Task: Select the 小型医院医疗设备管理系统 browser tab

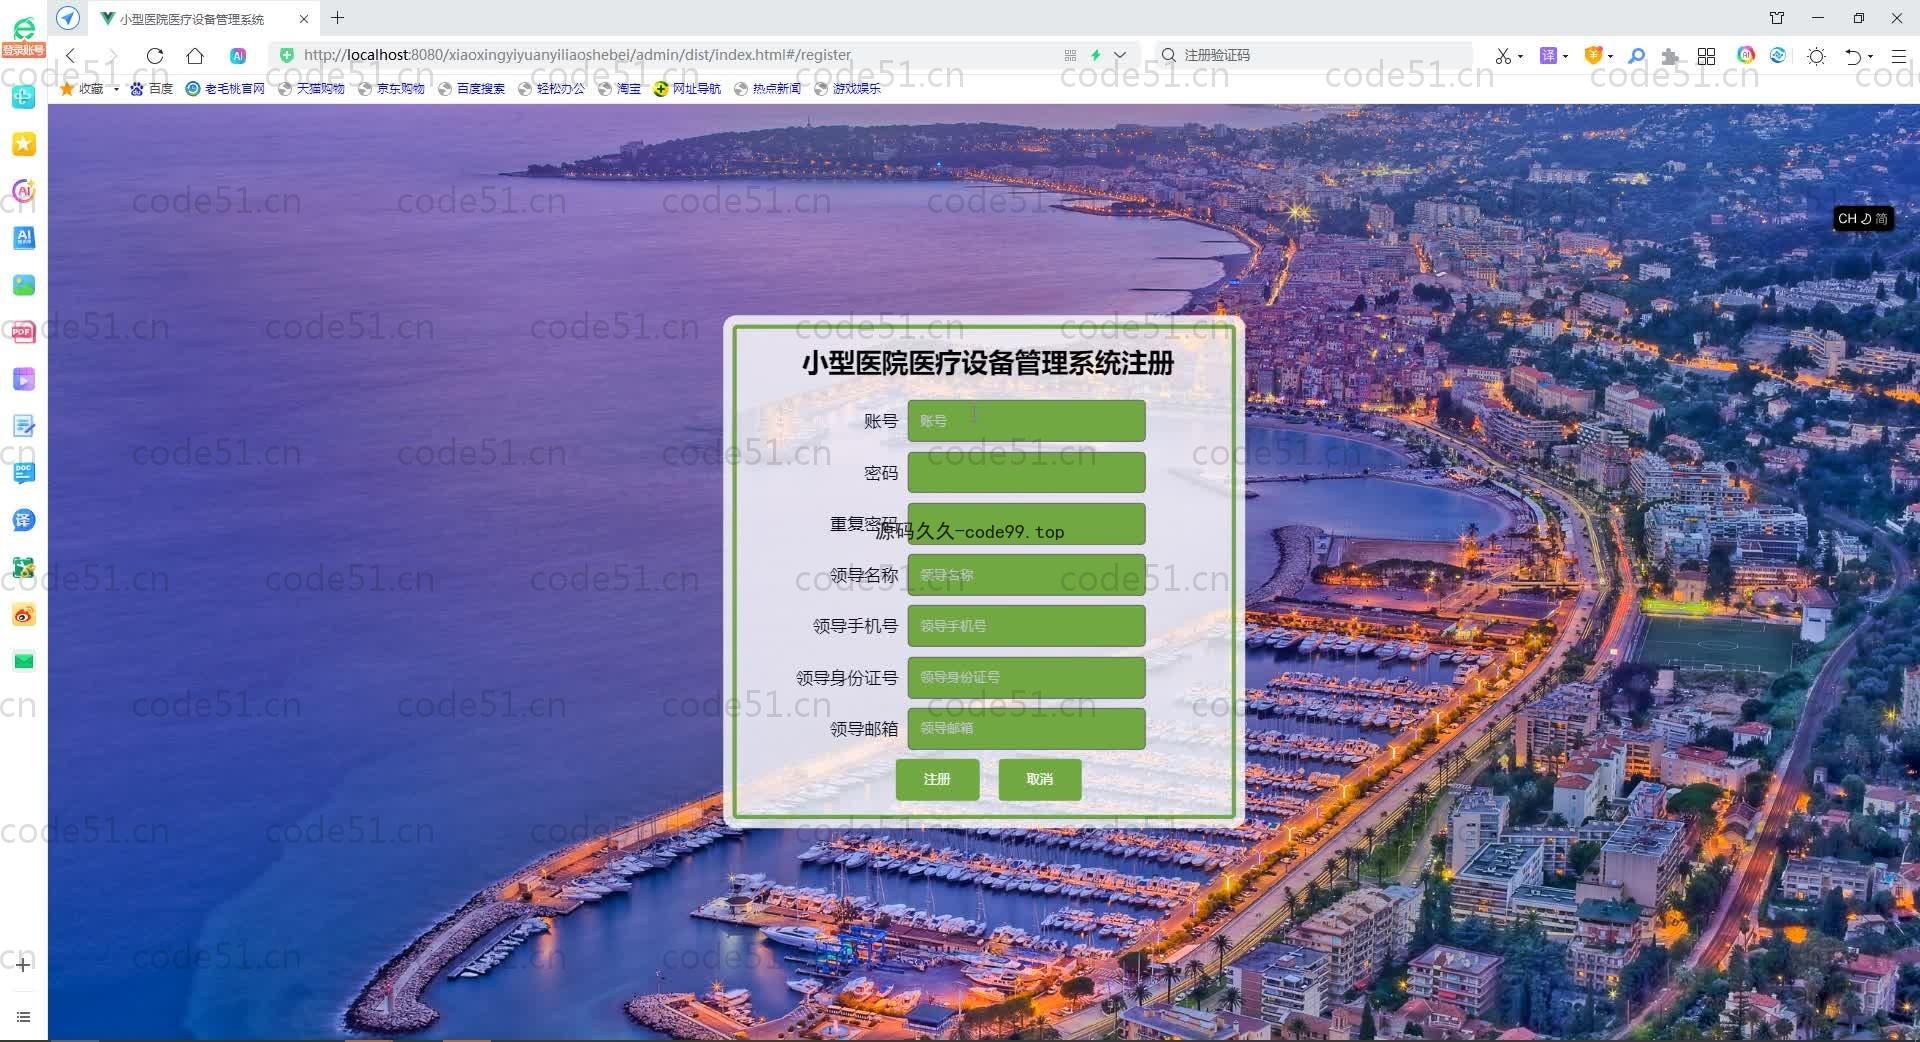Action: pyautogui.click(x=205, y=18)
